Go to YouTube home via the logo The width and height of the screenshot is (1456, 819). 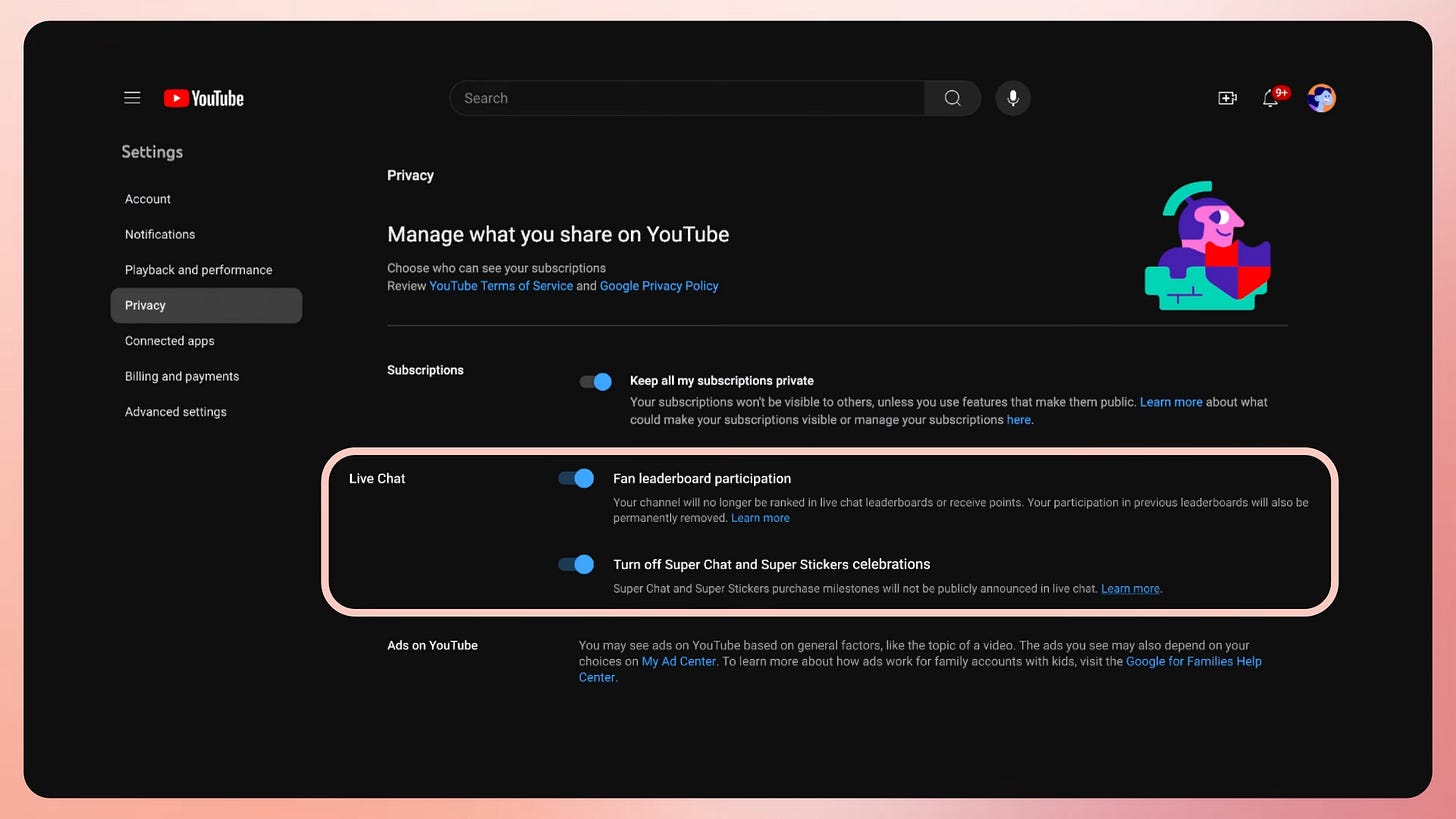tap(204, 98)
